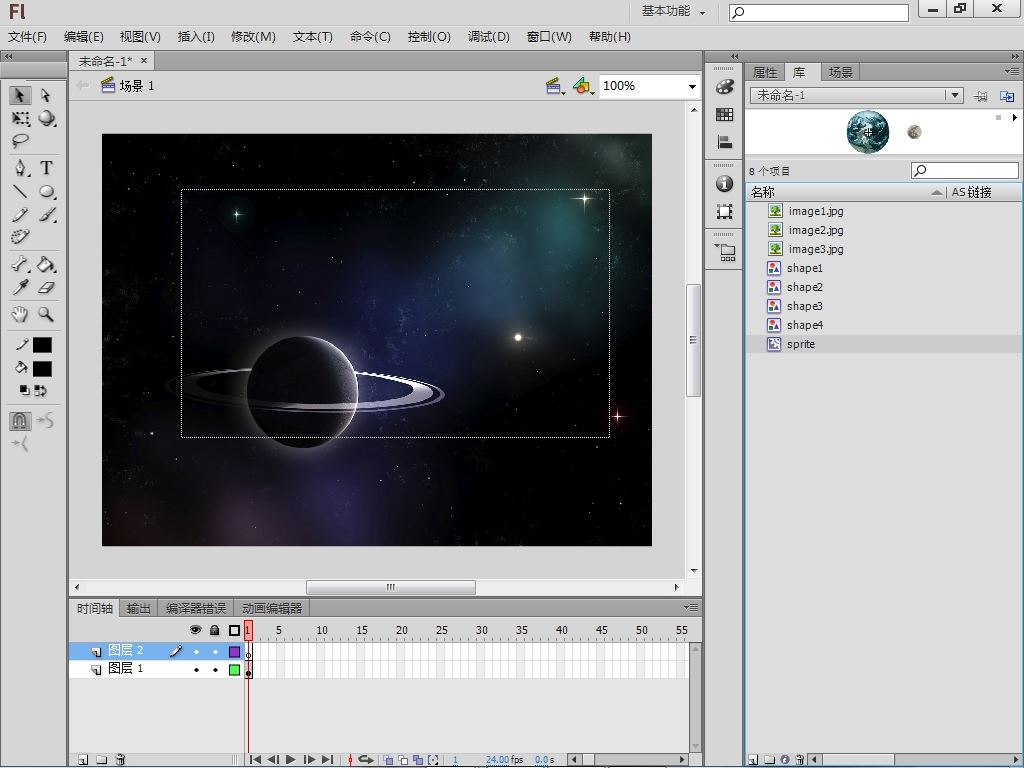Open the 修改(M) menu
The height and width of the screenshot is (768, 1024).
pyautogui.click(x=253, y=37)
